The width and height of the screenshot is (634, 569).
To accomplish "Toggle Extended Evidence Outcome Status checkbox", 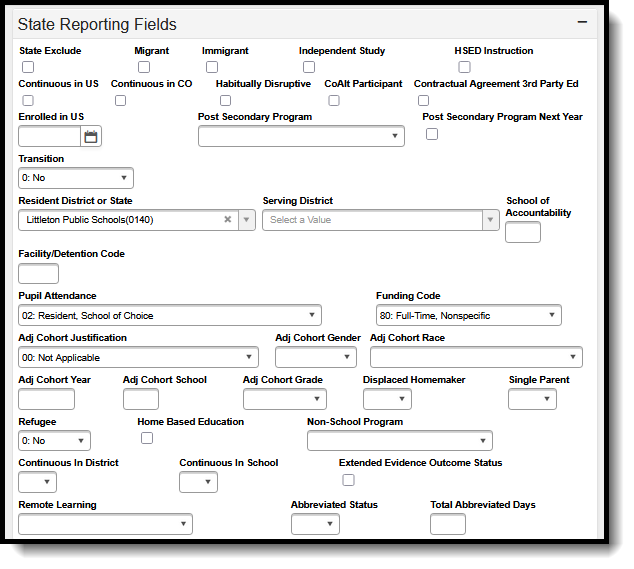I will [348, 480].
